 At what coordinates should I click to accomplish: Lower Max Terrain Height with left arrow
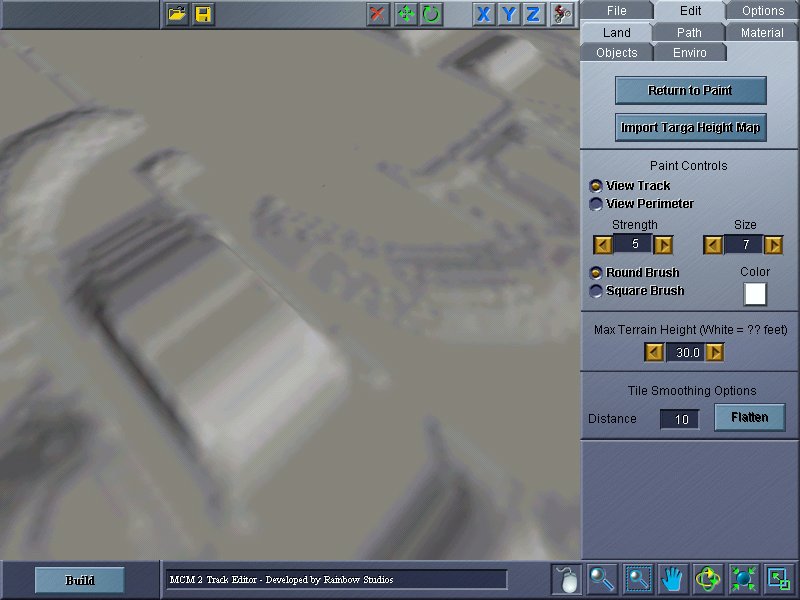click(x=654, y=353)
